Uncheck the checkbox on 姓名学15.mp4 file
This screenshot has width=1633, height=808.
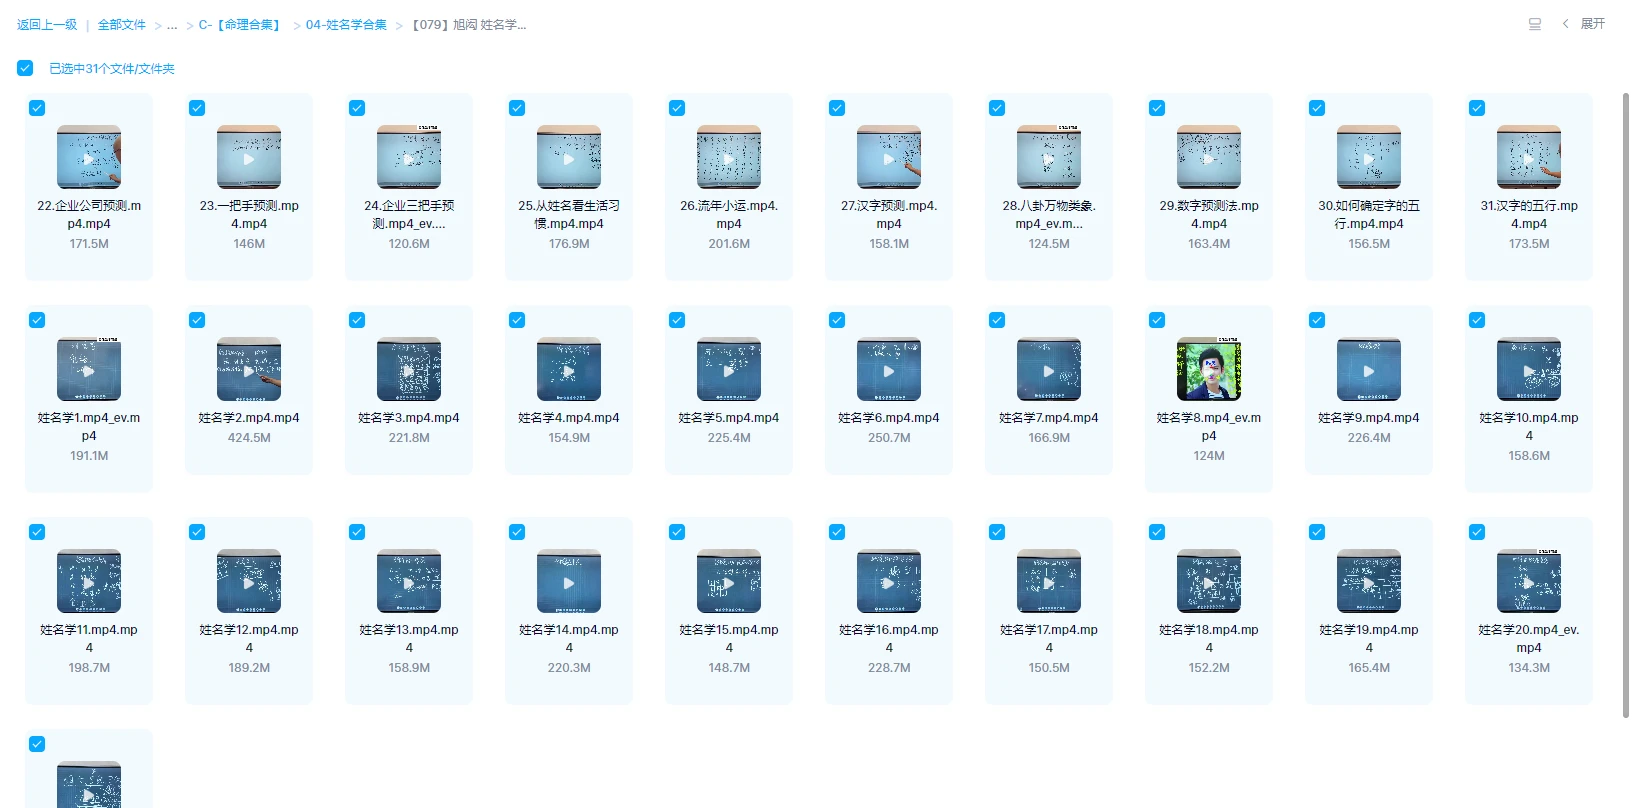[677, 532]
